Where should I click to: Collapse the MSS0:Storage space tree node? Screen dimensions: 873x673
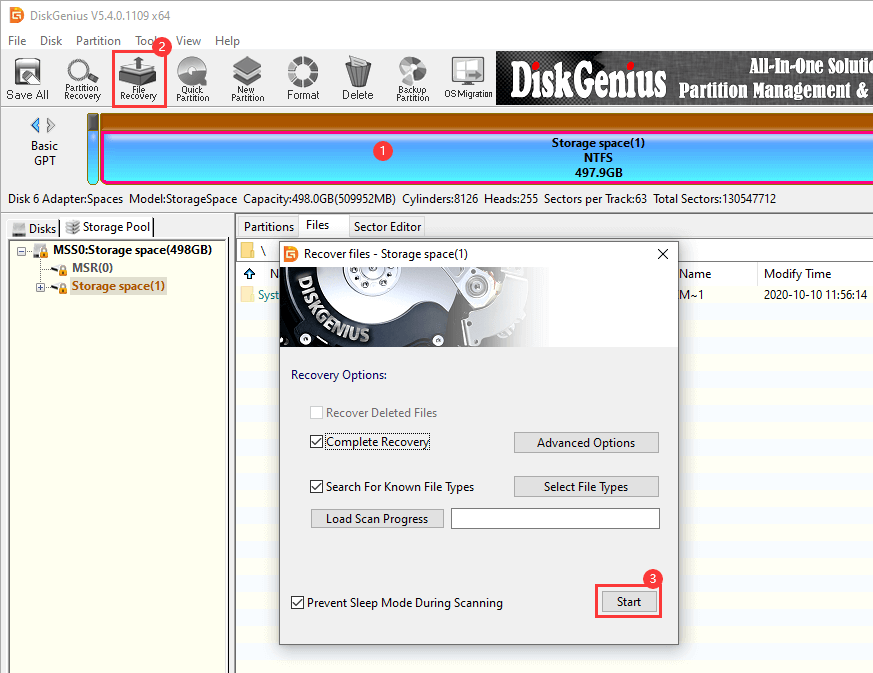pos(22,250)
